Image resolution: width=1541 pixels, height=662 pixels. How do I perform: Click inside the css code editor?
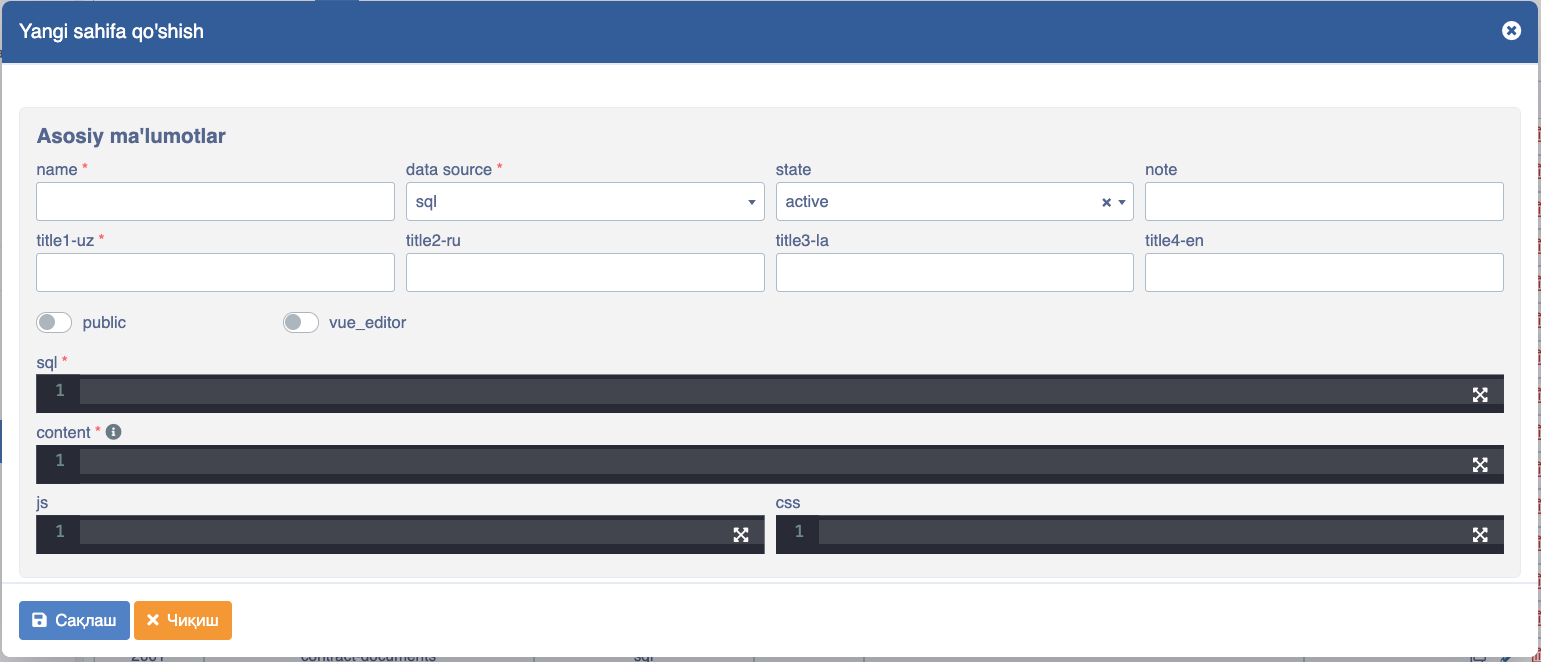coord(1140,534)
